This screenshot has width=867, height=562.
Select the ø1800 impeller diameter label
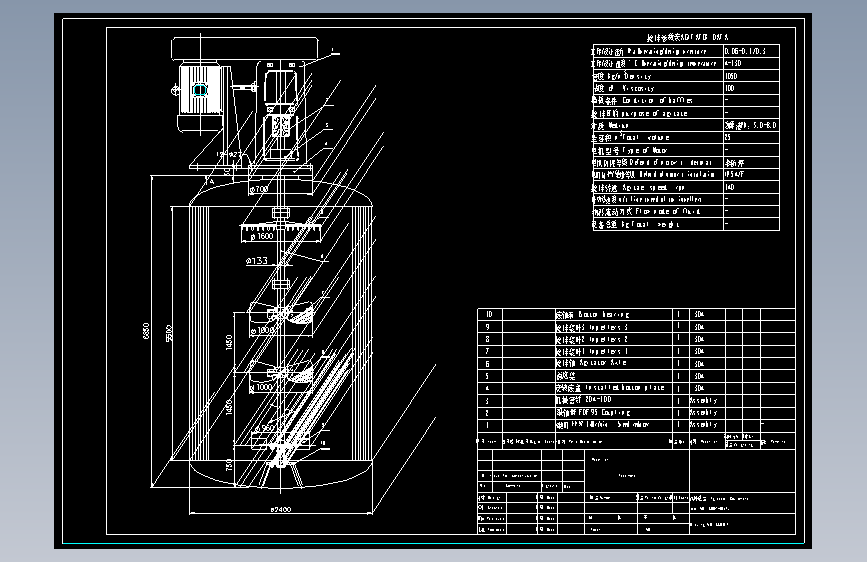pyautogui.click(x=263, y=330)
